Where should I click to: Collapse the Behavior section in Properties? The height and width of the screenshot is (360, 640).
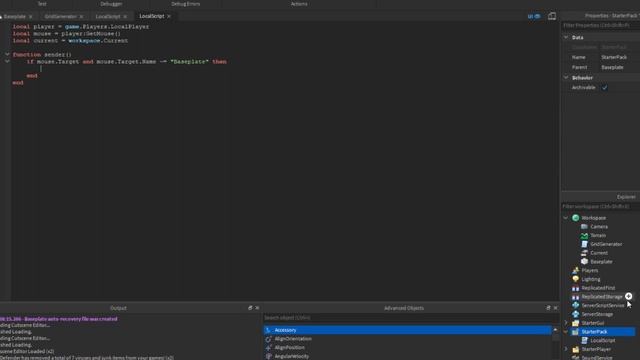[566, 77]
